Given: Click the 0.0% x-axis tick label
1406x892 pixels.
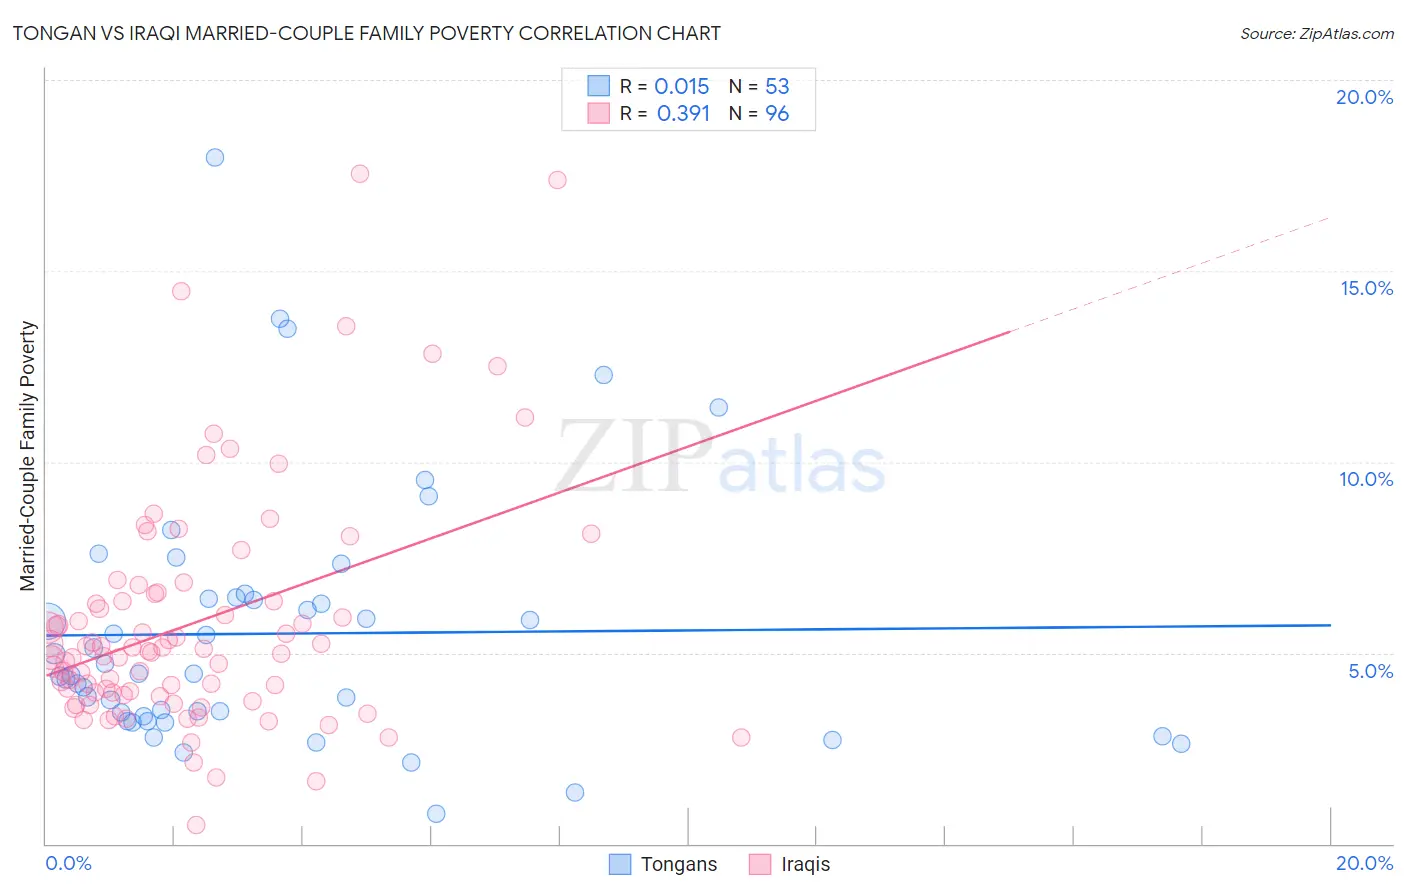Looking at the screenshot, I should click(x=68, y=863).
